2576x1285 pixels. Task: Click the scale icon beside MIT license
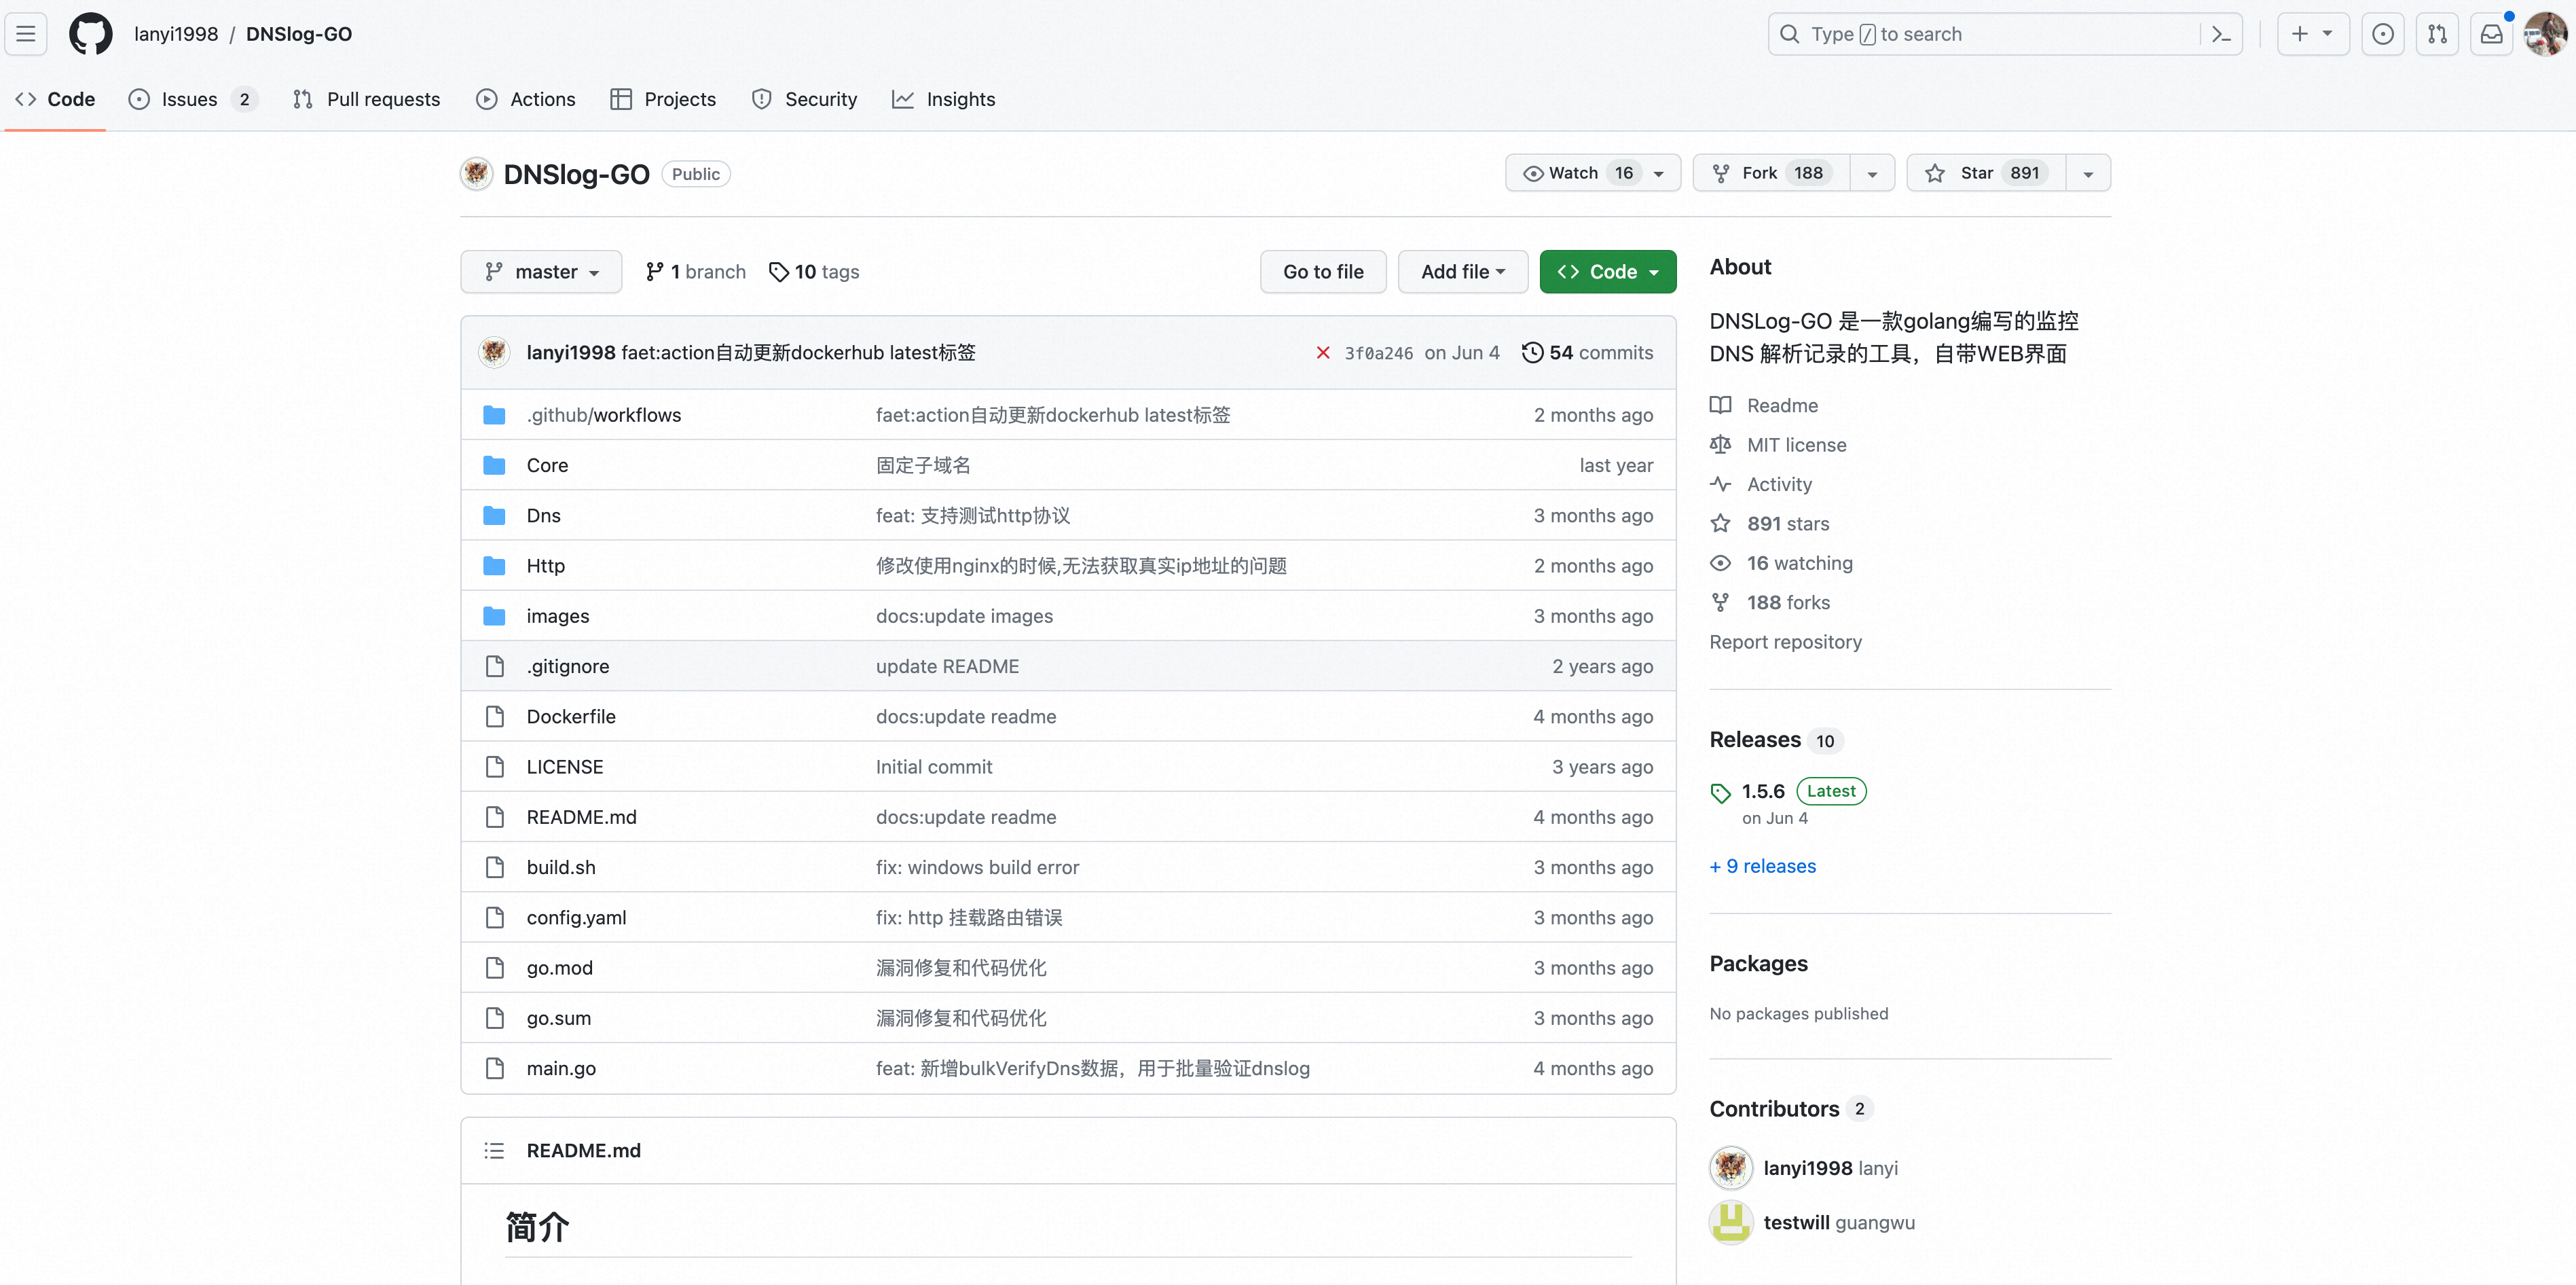[1720, 445]
